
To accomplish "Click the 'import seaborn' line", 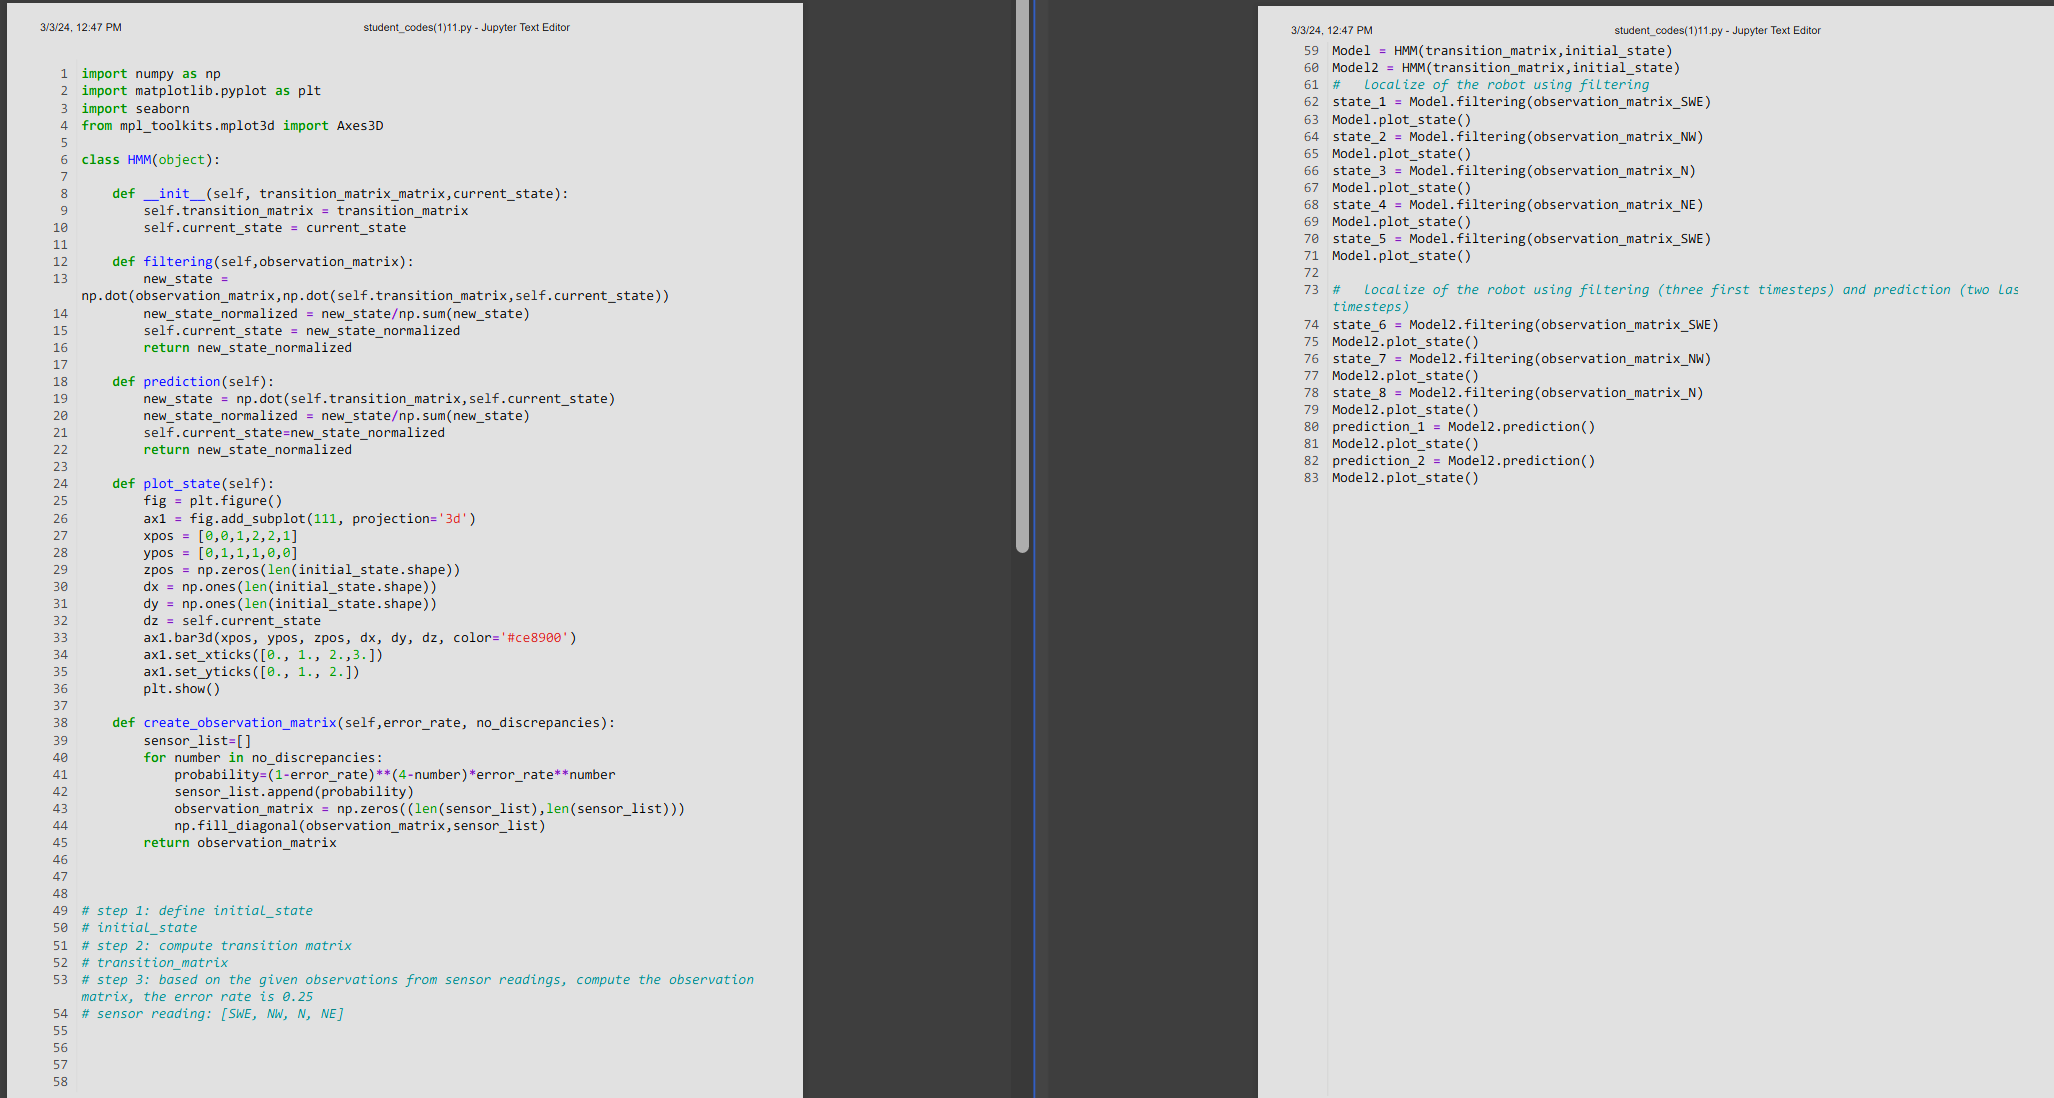I will [x=135, y=109].
